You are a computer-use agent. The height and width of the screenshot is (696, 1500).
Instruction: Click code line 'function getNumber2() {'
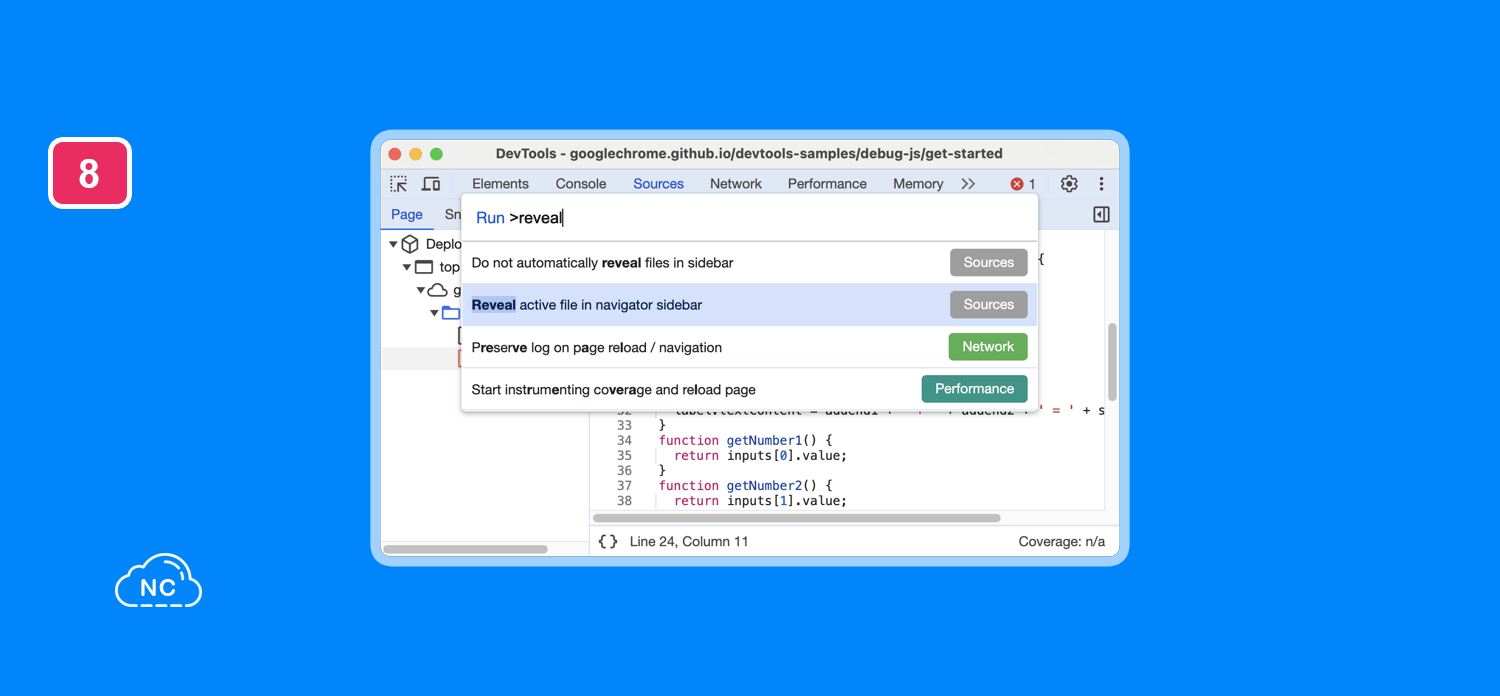[x=745, y=486]
